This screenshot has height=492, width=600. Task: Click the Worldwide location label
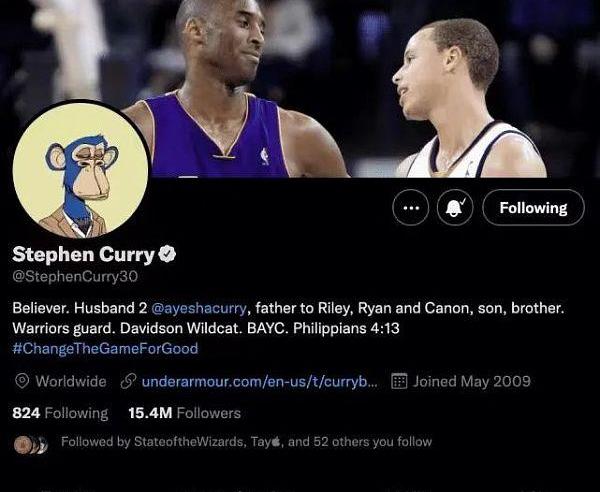tap(71, 381)
